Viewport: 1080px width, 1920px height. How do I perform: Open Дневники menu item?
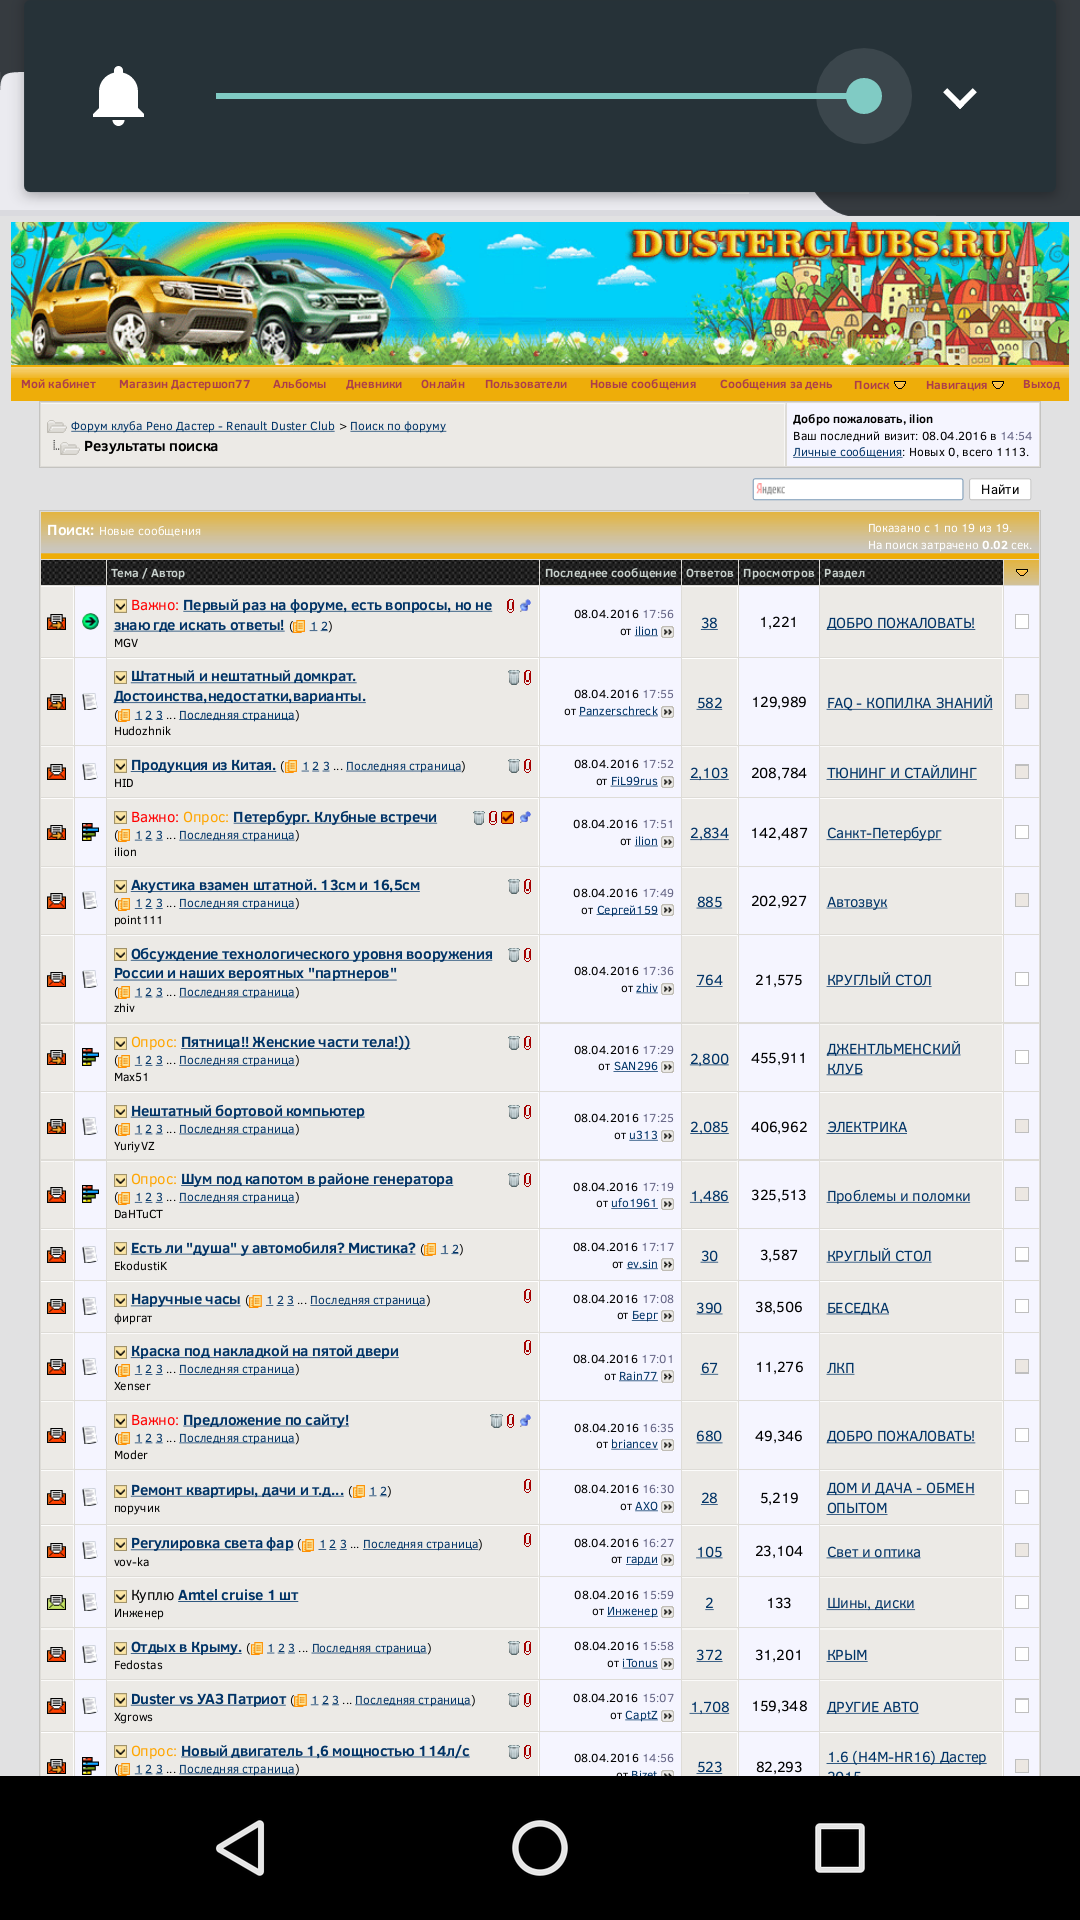(374, 384)
